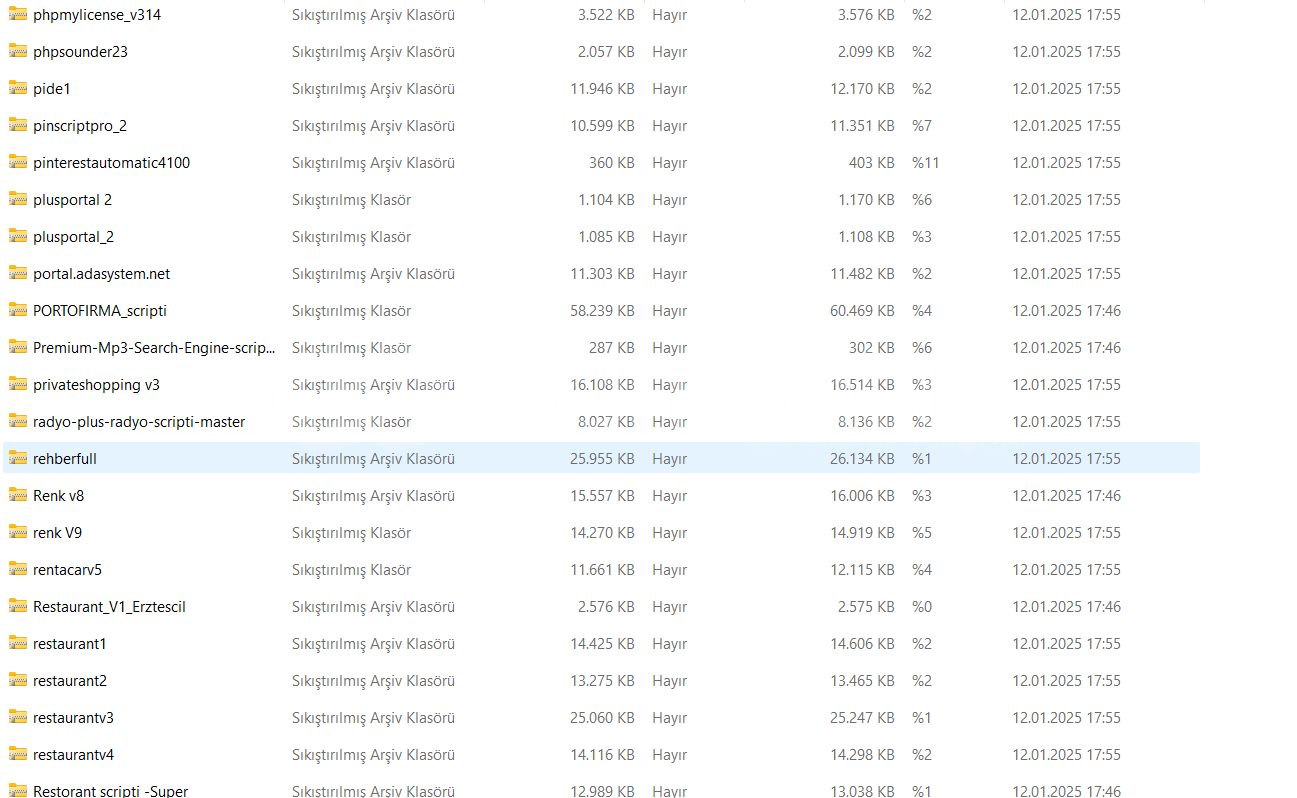
Task: Click the compression ratio %0
Action: pos(921,607)
